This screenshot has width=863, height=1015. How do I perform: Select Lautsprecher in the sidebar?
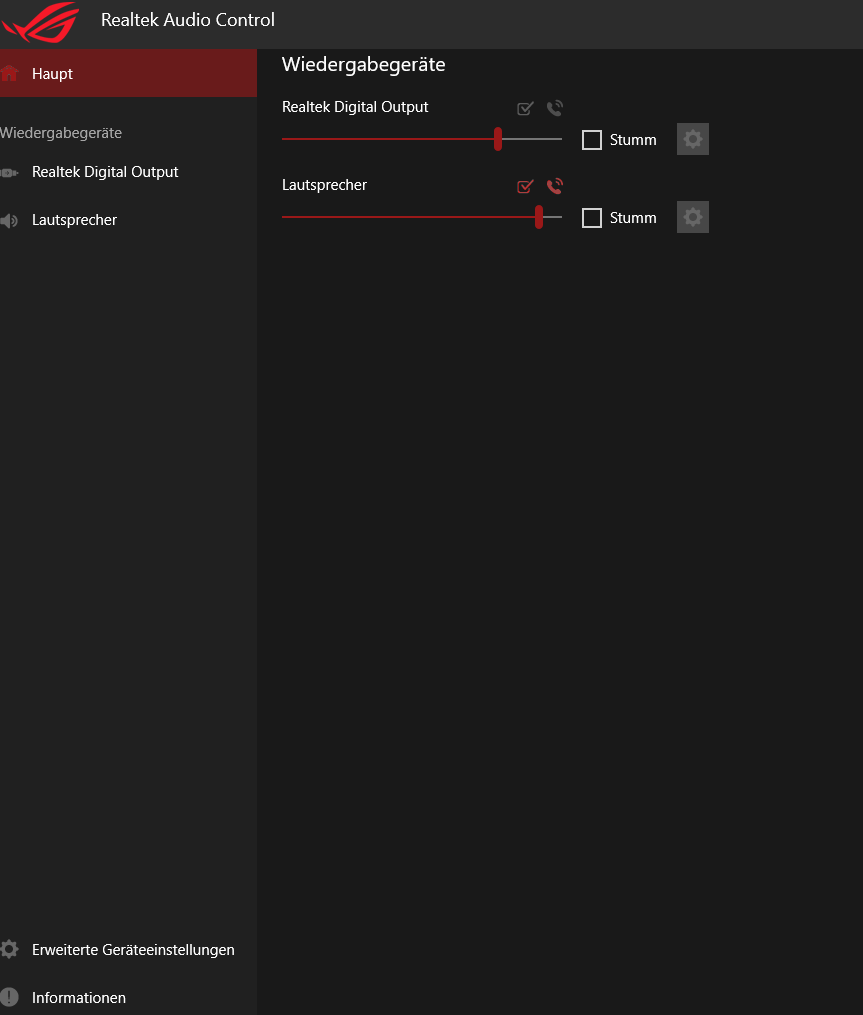click(128, 219)
